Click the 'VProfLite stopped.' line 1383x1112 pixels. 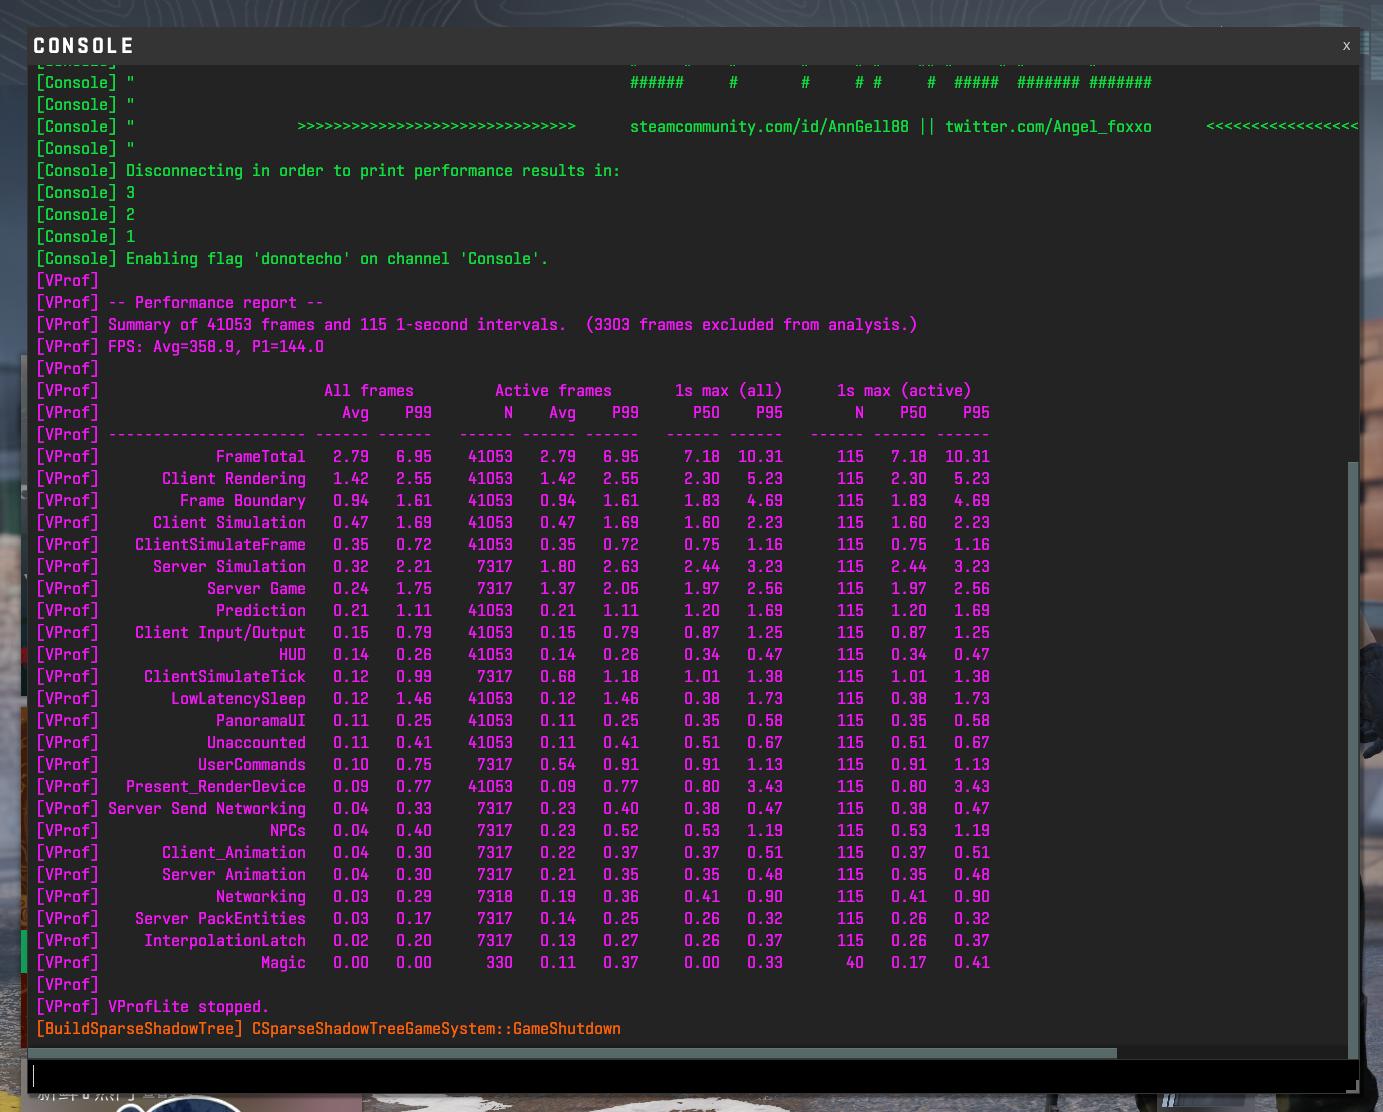click(x=188, y=1007)
